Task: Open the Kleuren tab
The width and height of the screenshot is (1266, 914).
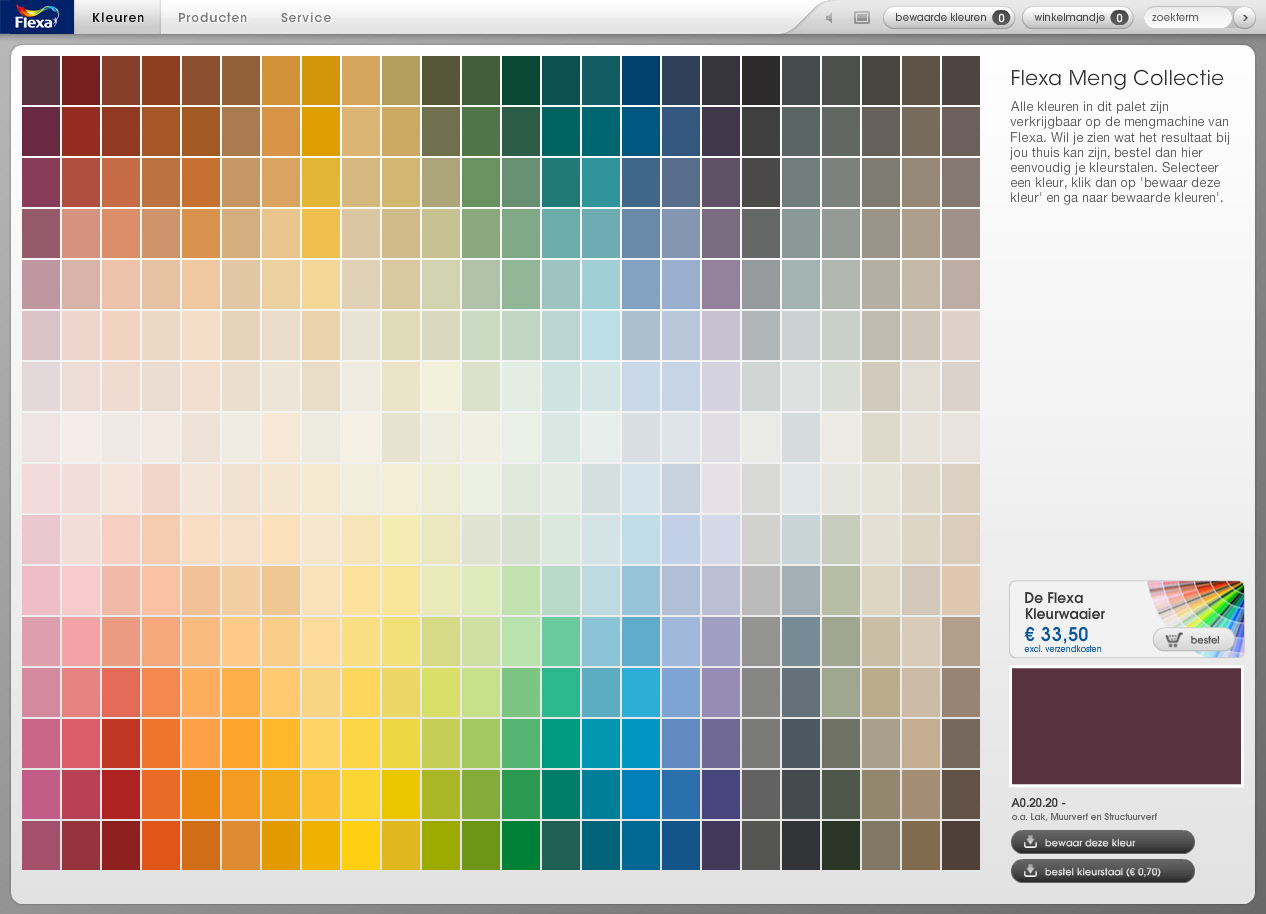Action: [x=118, y=17]
